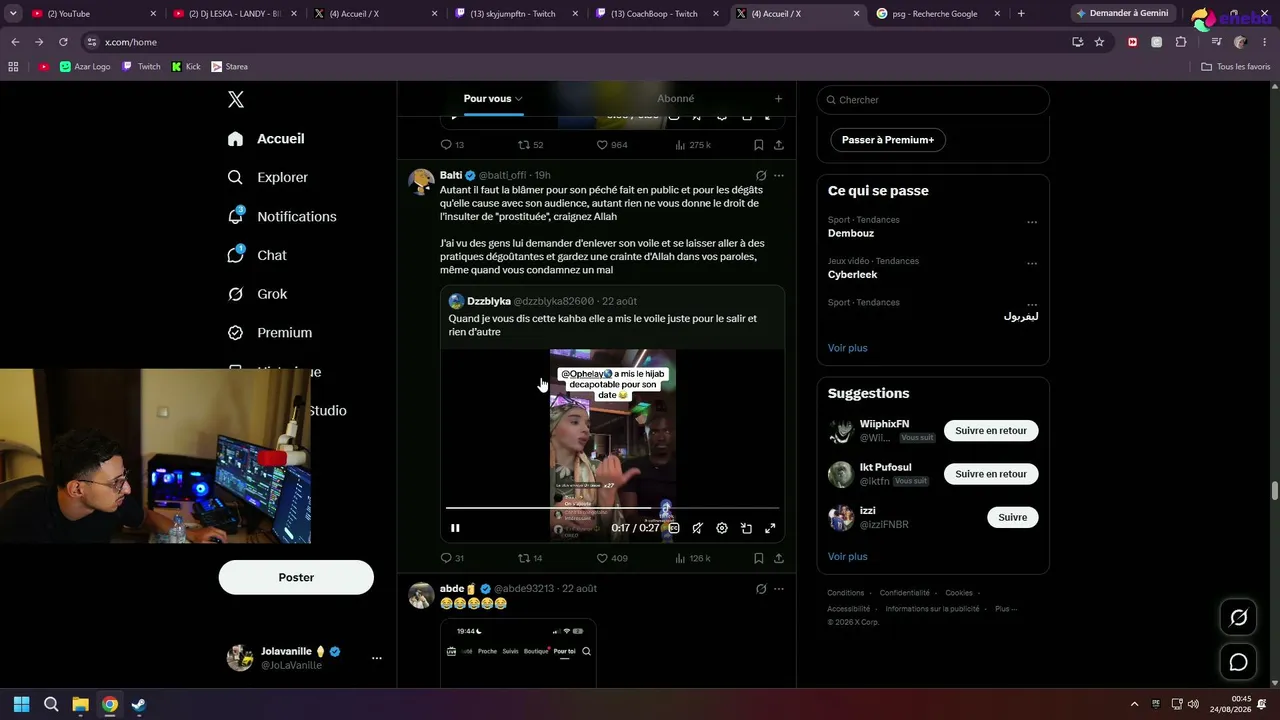Expand the Pour vous feed chevron
Image resolution: width=1280 pixels, height=720 pixels.
click(519, 99)
